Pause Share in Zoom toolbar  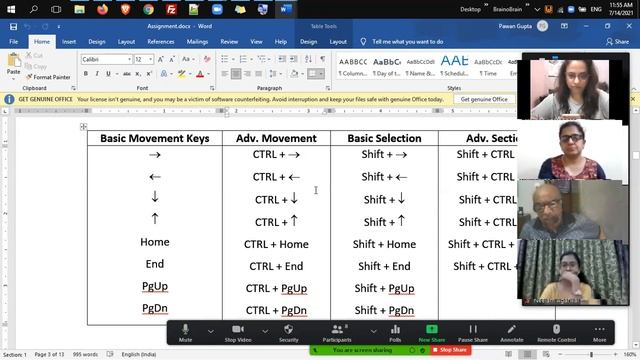pyautogui.click(x=473, y=333)
